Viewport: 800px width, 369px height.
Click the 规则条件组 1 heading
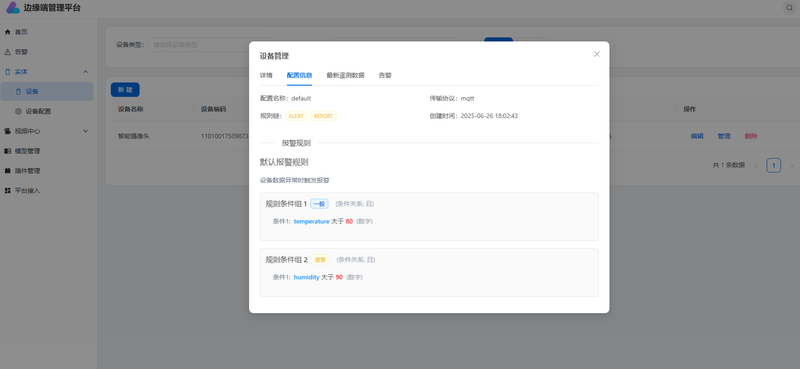coord(286,204)
